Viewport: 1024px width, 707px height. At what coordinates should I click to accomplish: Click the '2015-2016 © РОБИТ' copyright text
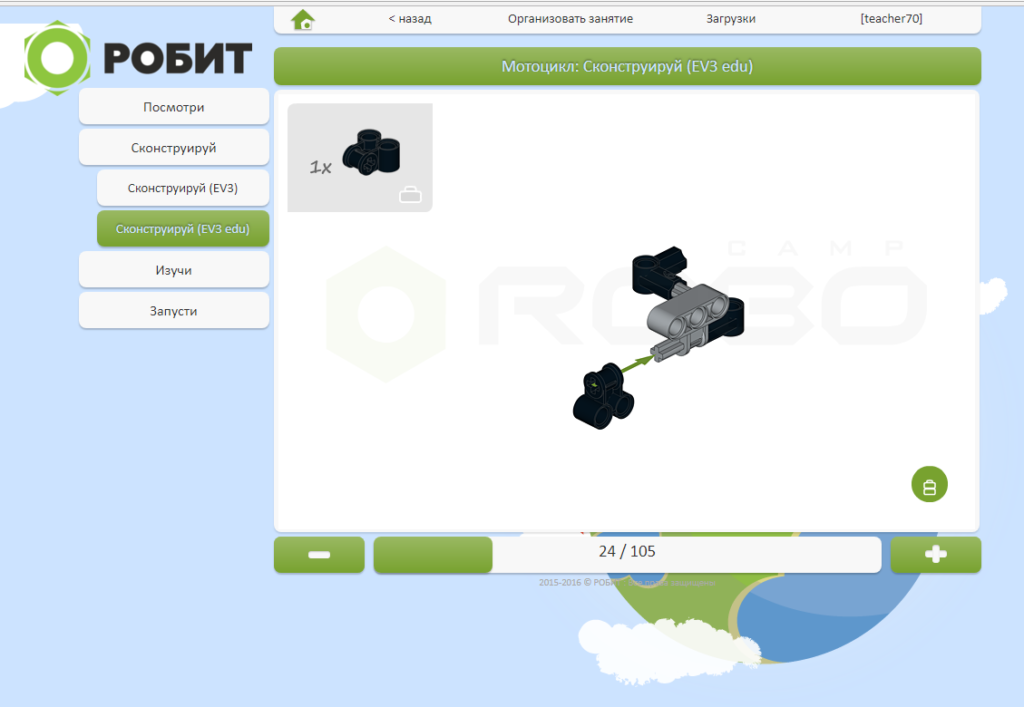[x=627, y=582]
